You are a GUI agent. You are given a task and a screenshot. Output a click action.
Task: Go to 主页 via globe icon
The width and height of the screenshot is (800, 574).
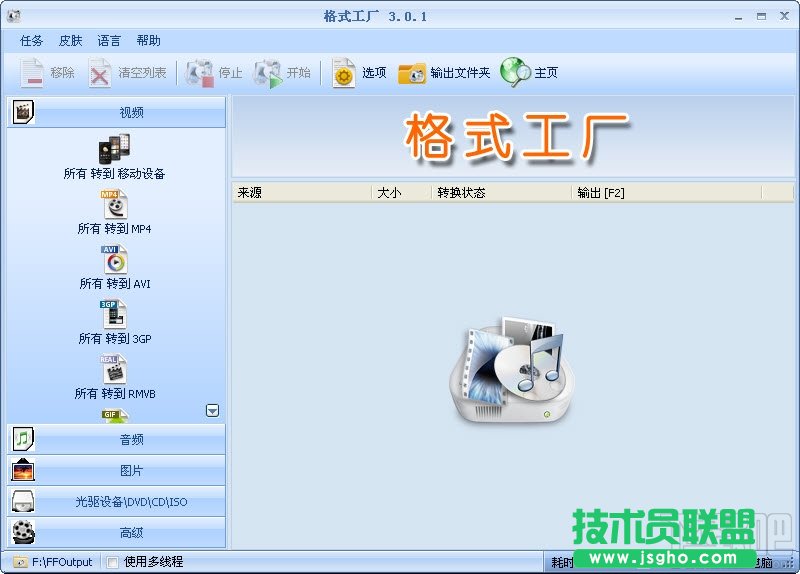tap(515, 72)
